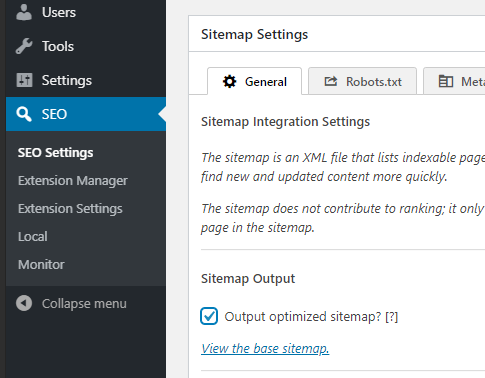Viewport: 485px width, 378px height.
Task: Click the Collapse menu arrow icon
Action: [x=24, y=303]
